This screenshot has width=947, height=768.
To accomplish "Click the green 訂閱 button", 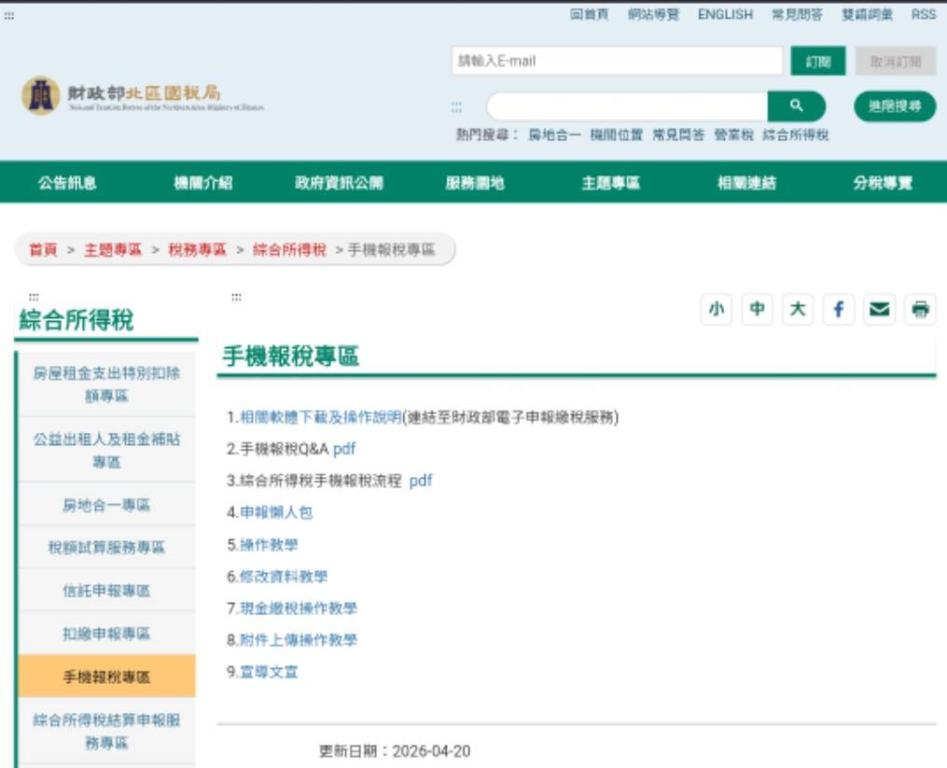I will [818, 61].
